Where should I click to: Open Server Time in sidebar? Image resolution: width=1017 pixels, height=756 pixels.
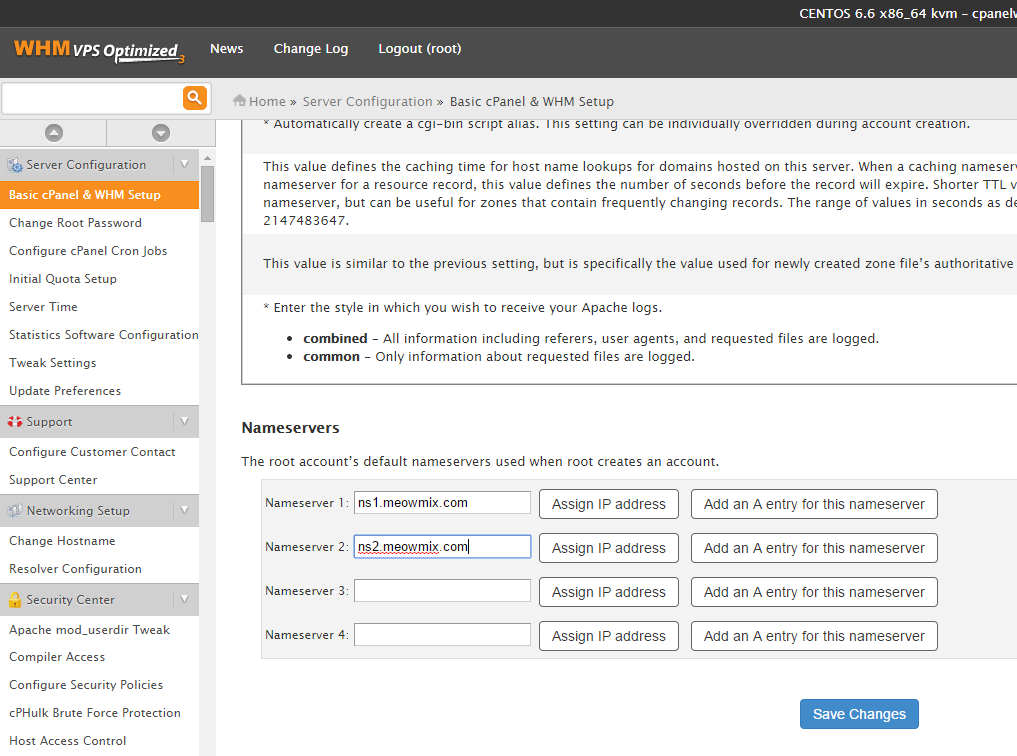coord(43,306)
